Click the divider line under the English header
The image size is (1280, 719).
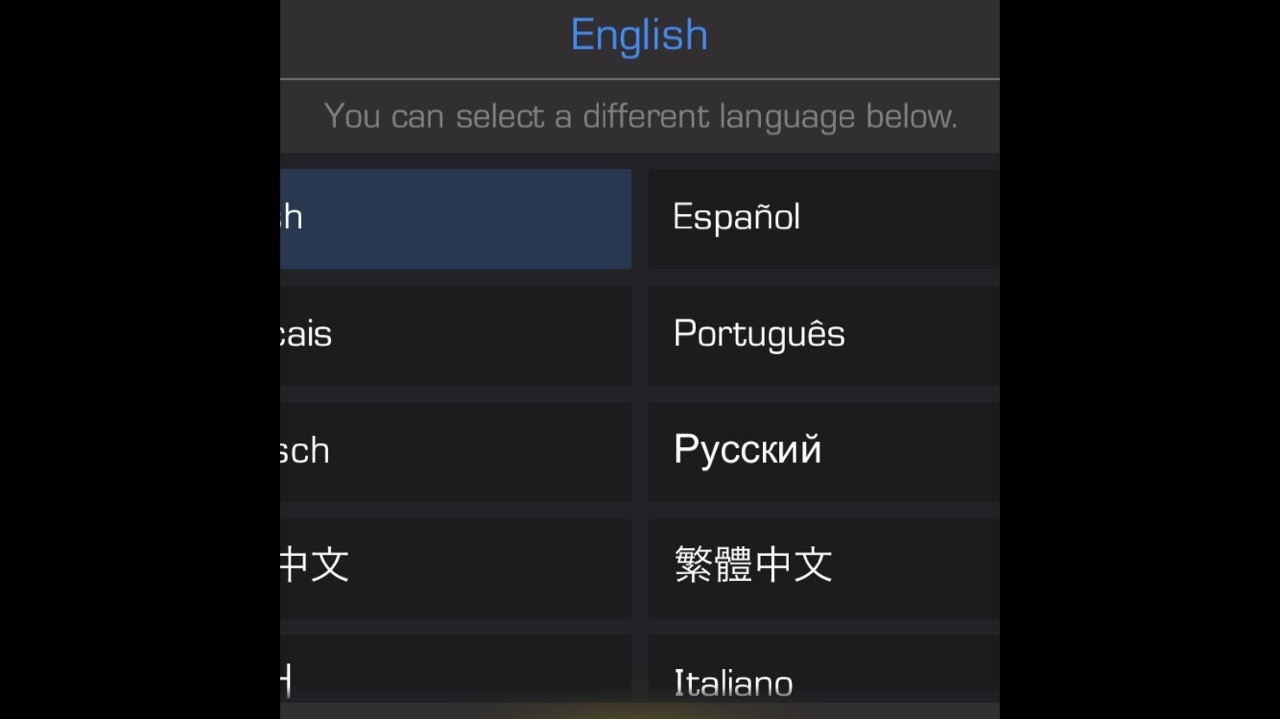(x=640, y=78)
